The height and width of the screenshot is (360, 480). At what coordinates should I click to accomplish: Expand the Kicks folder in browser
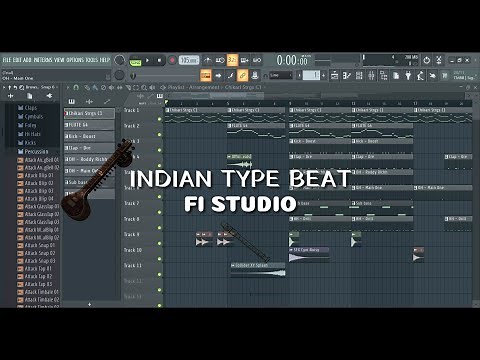(x=27, y=143)
